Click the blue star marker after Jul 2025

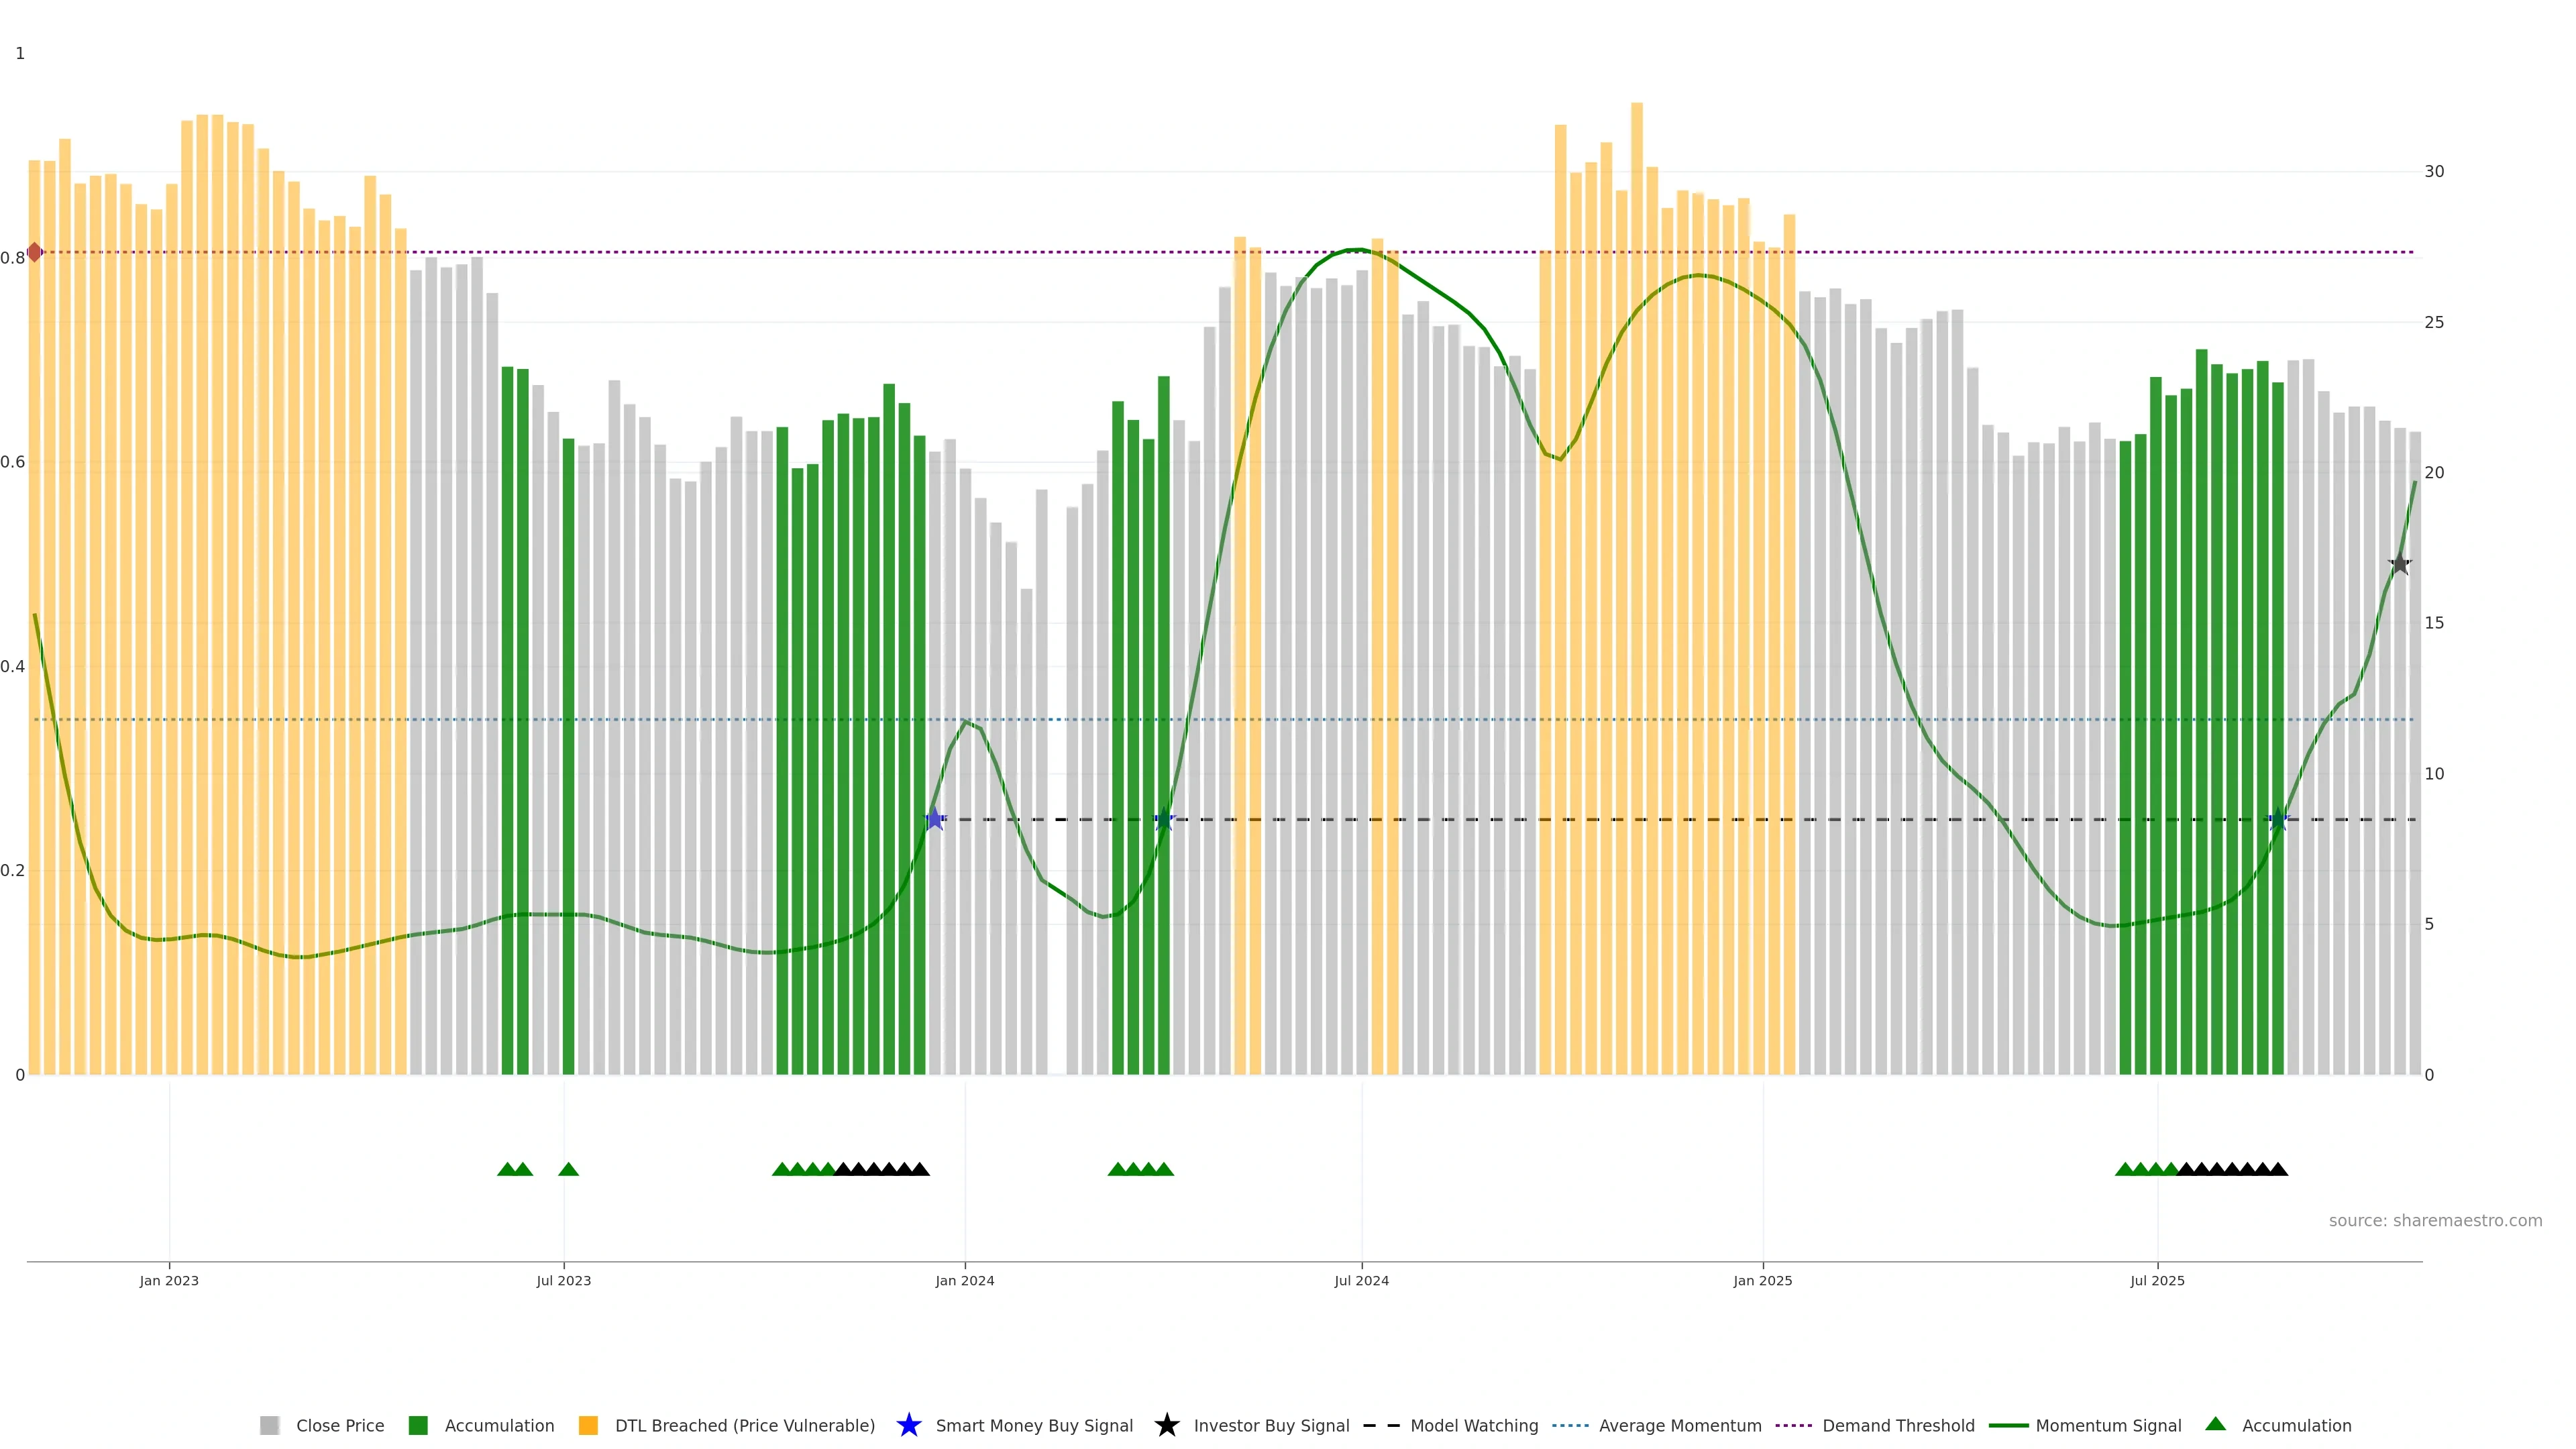click(x=2278, y=820)
